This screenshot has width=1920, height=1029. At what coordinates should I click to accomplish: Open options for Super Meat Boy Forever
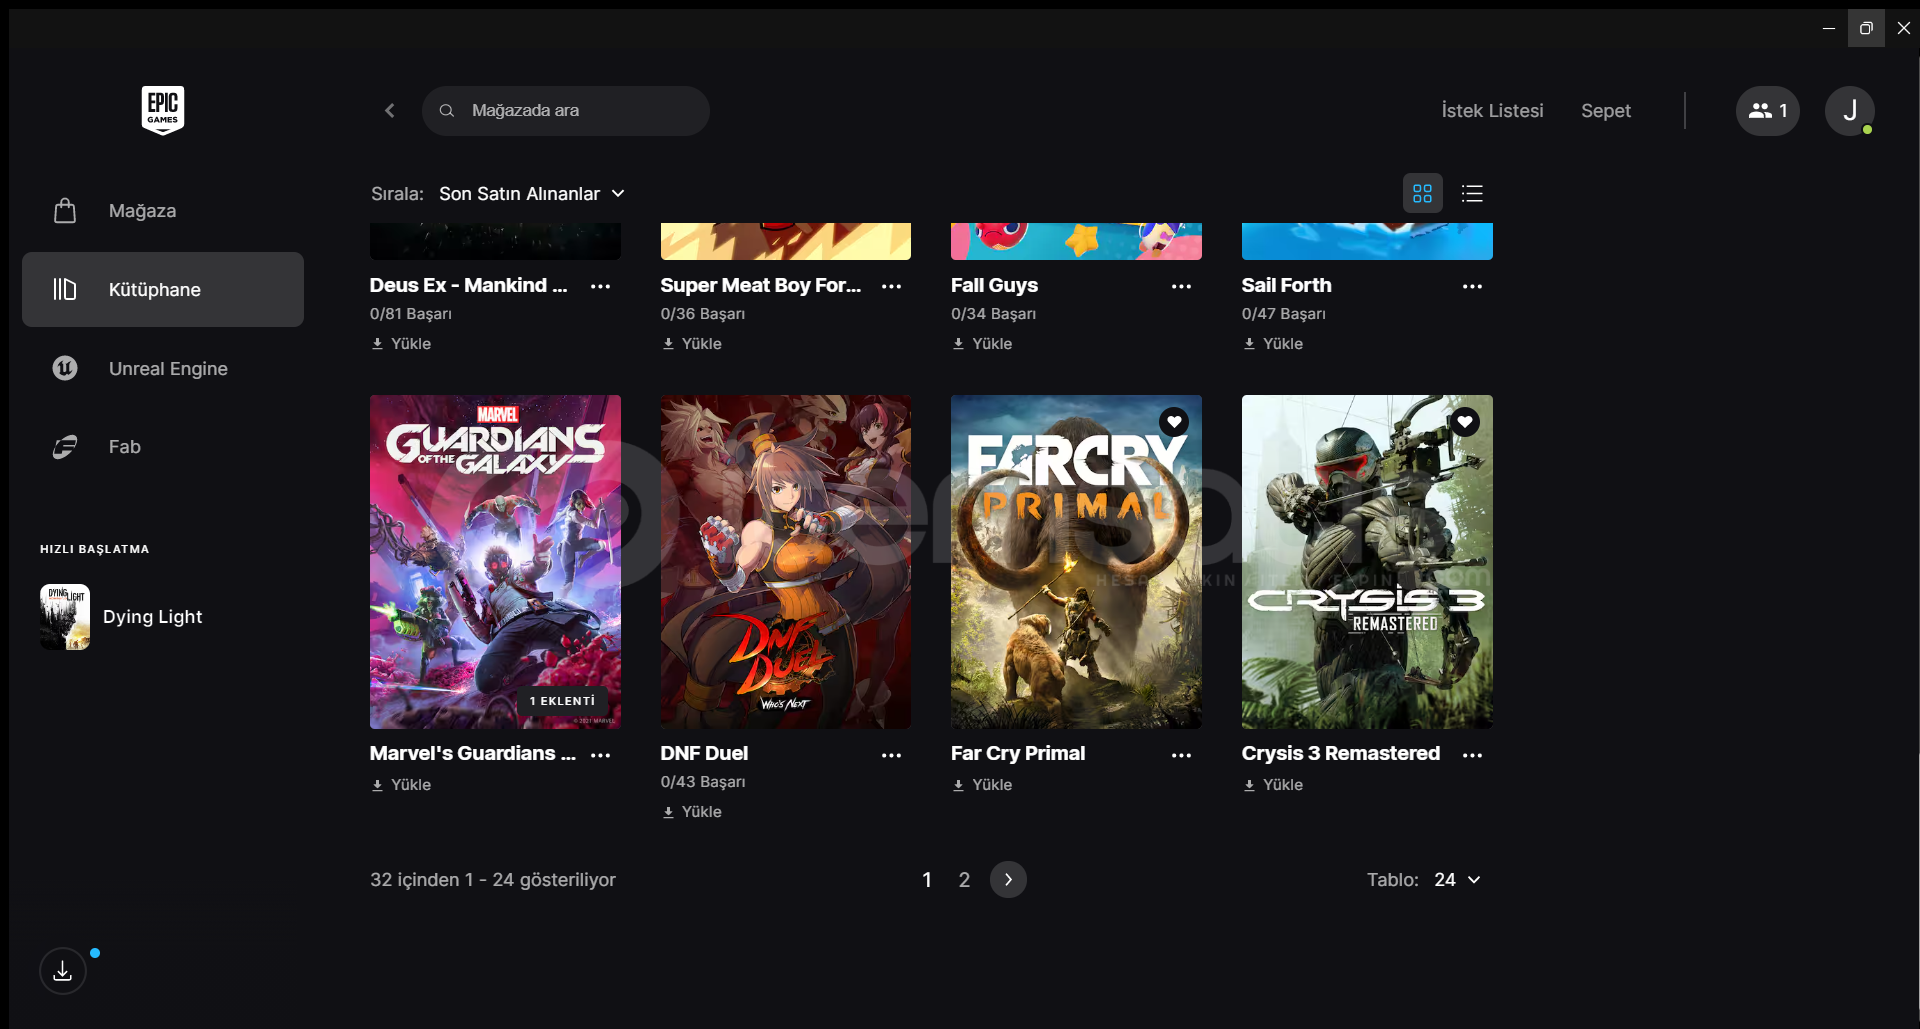tap(891, 286)
